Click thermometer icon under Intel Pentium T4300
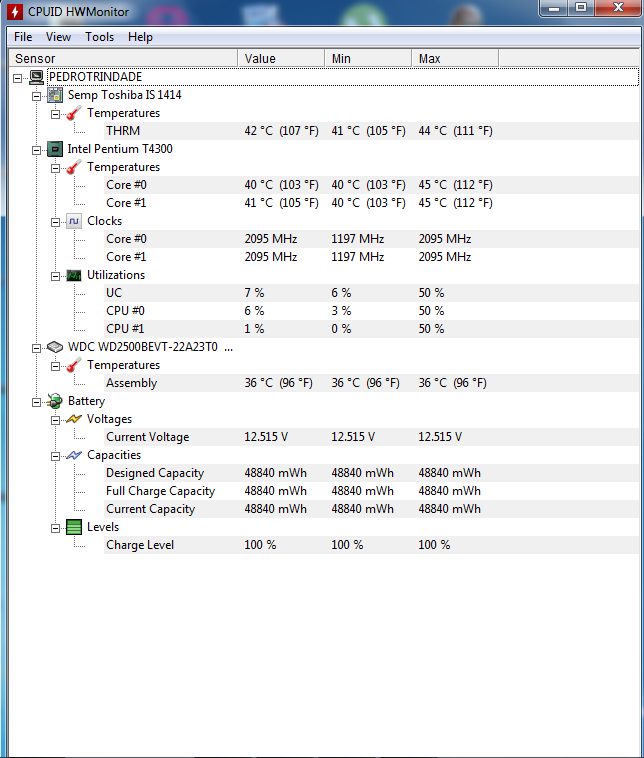The image size is (644, 758). point(73,167)
